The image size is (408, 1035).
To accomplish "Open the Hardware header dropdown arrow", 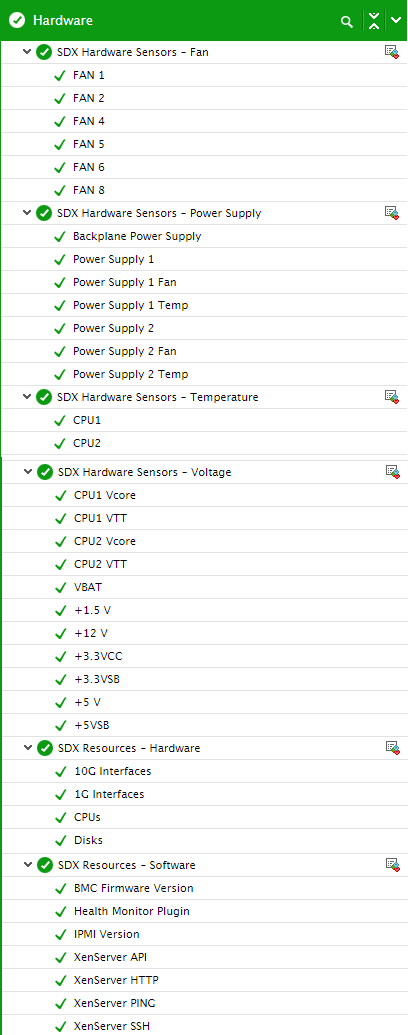I will [x=395, y=20].
